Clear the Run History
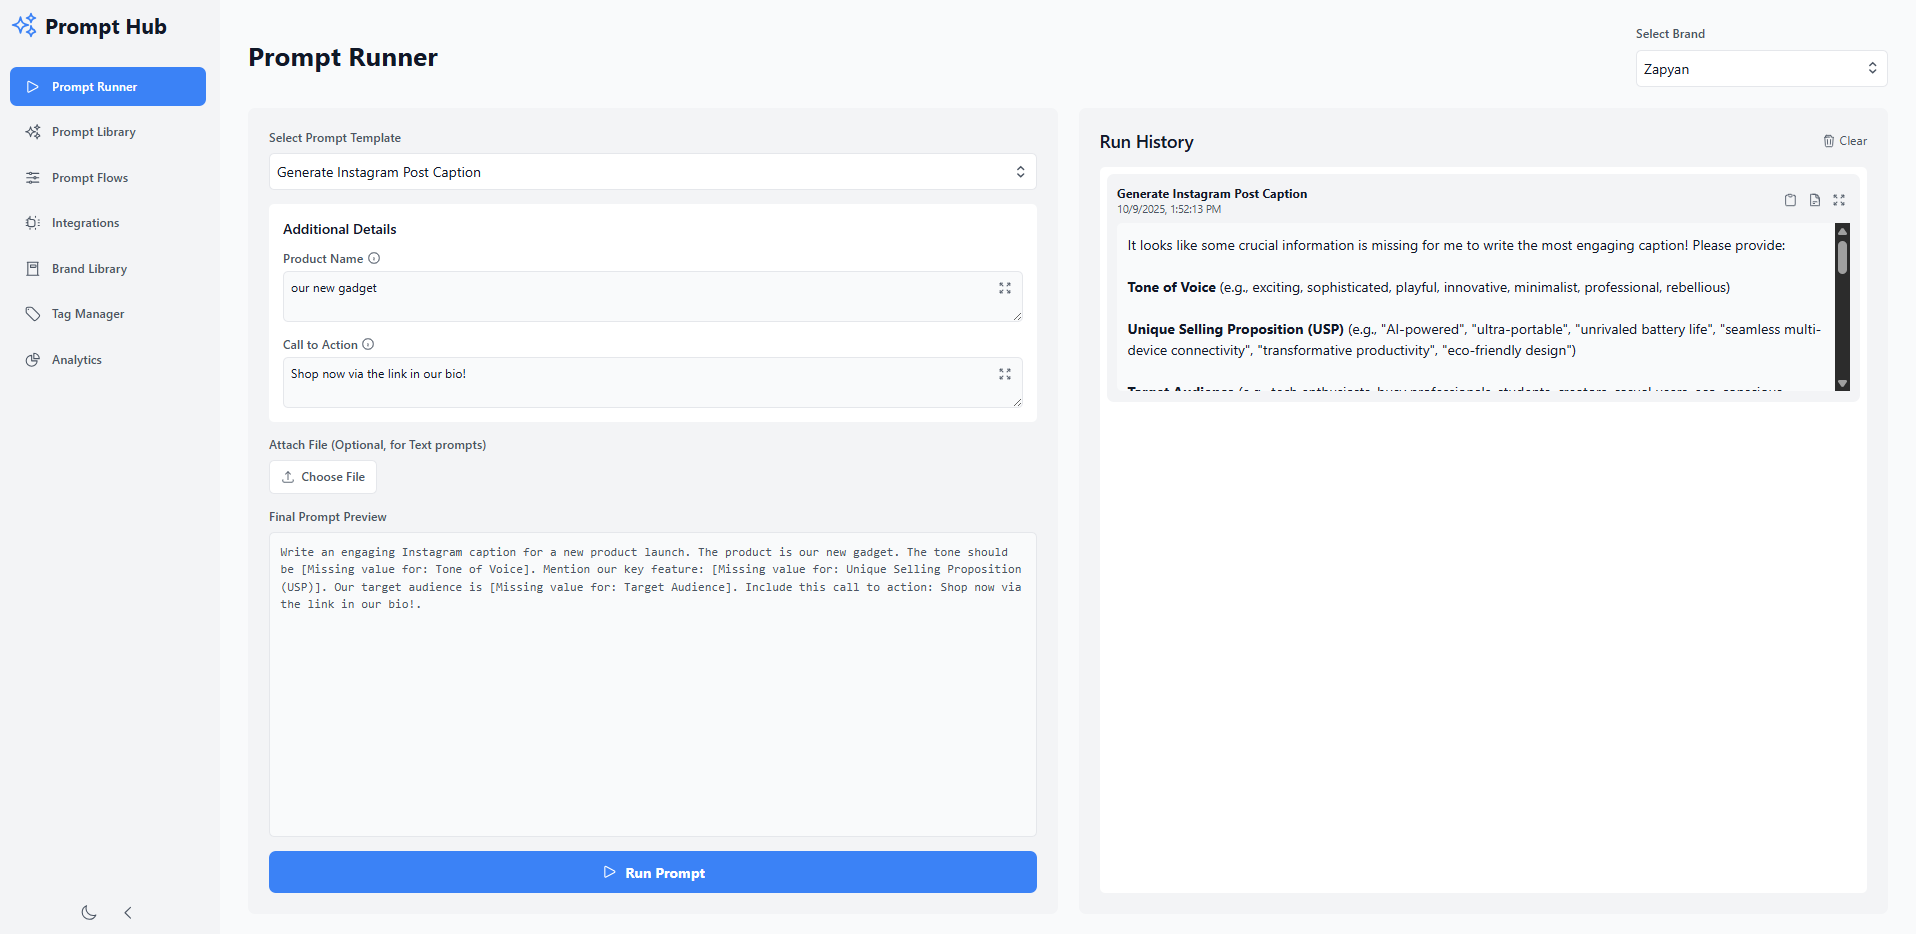 point(1845,141)
